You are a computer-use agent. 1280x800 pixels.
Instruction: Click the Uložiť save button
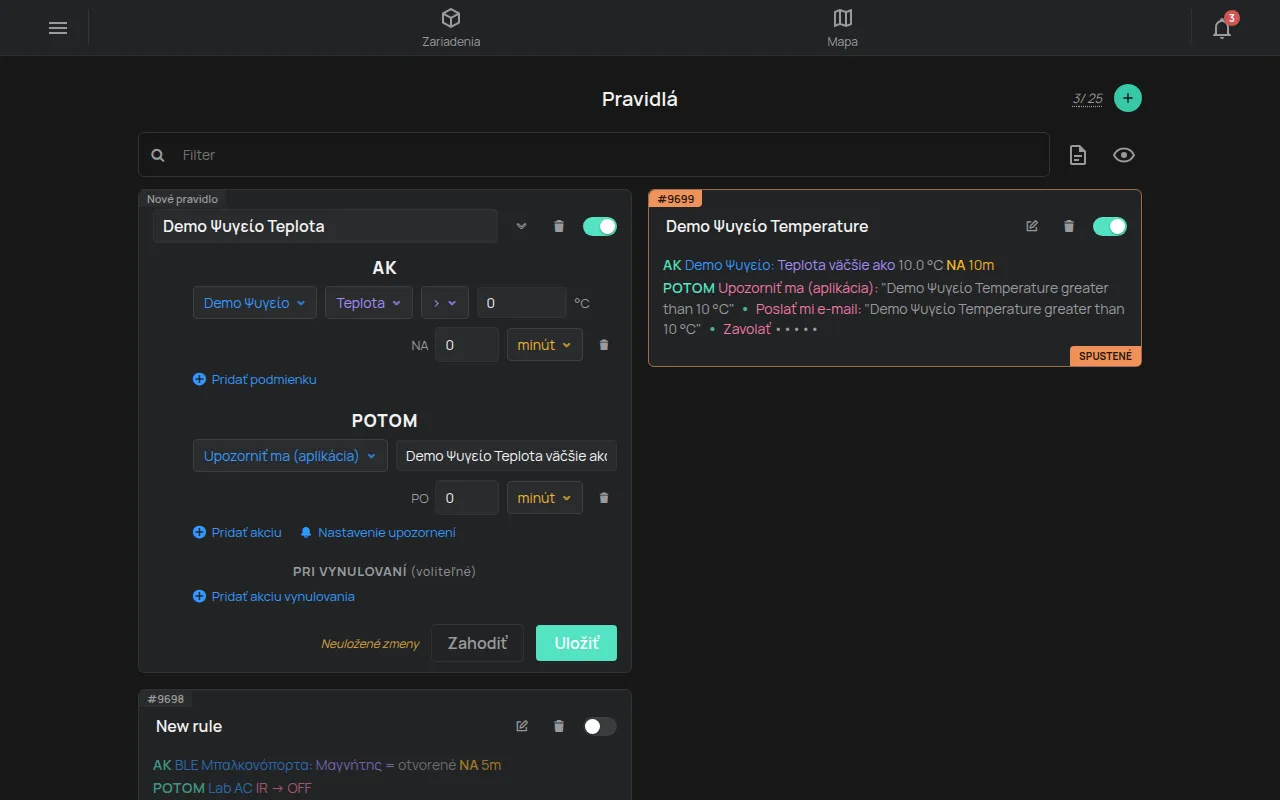click(576, 643)
